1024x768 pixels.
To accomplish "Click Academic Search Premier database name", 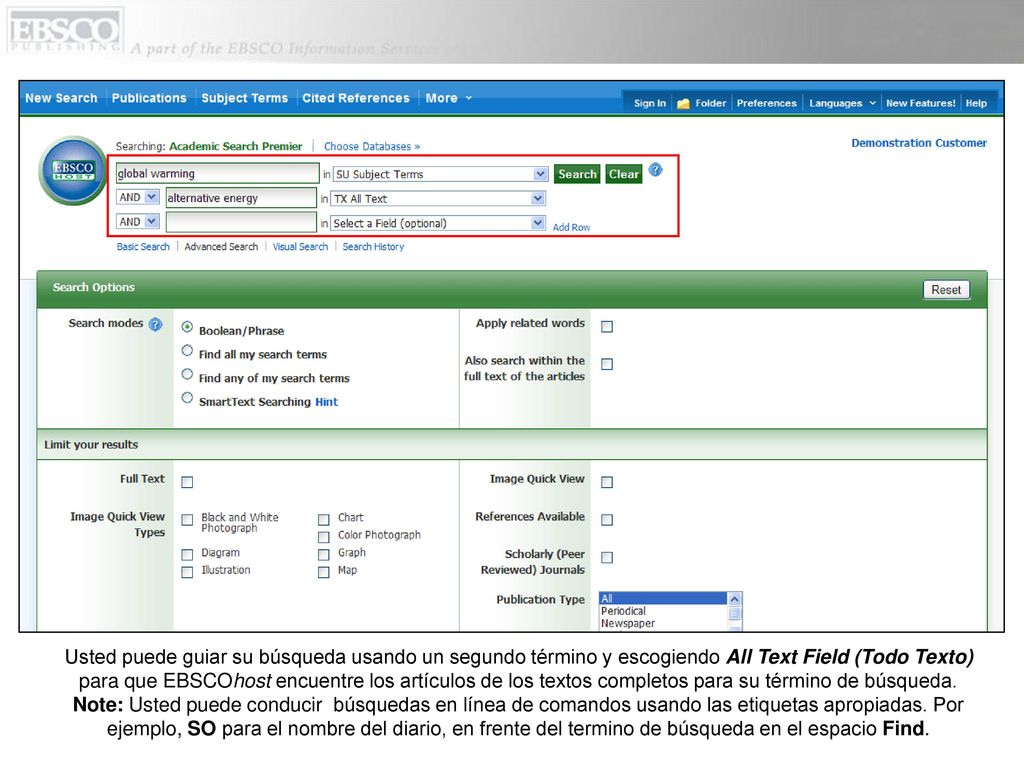I will click(x=236, y=146).
